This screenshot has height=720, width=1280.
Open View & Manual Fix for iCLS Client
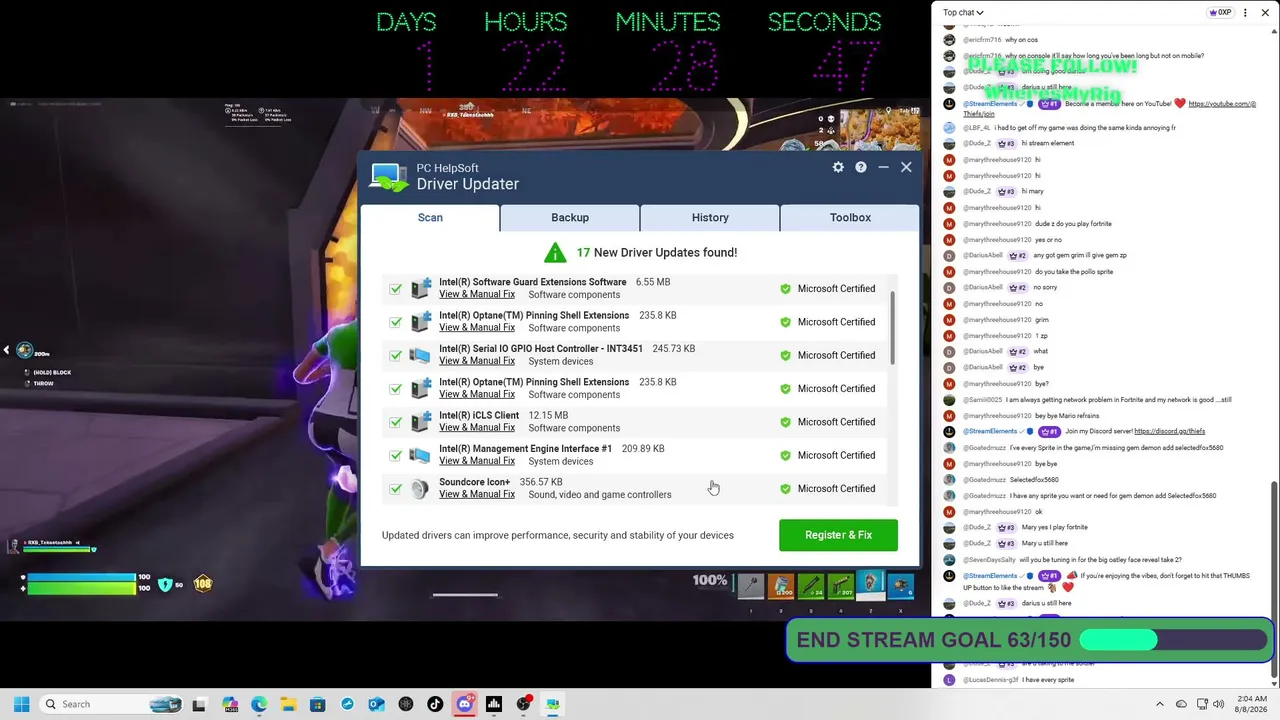[477, 428]
